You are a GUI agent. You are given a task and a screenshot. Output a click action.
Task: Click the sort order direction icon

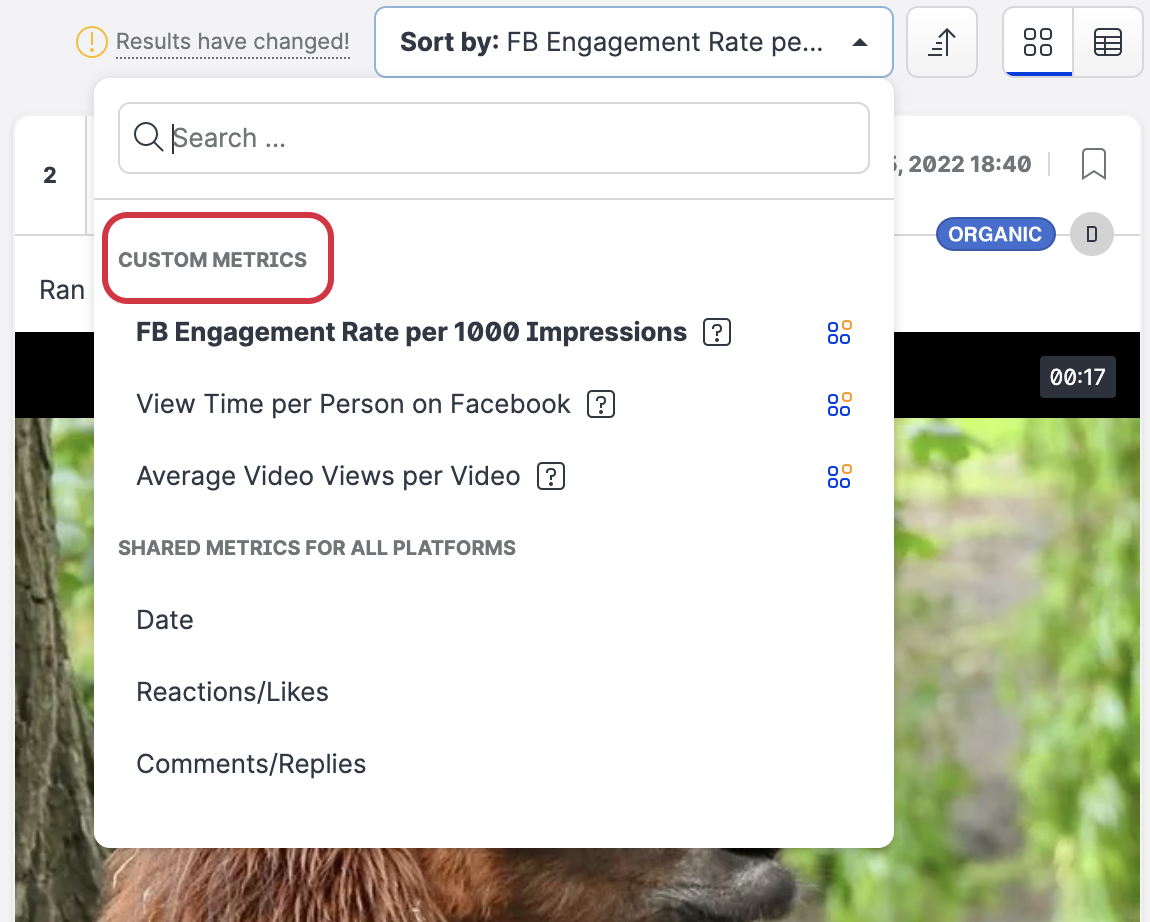(941, 42)
